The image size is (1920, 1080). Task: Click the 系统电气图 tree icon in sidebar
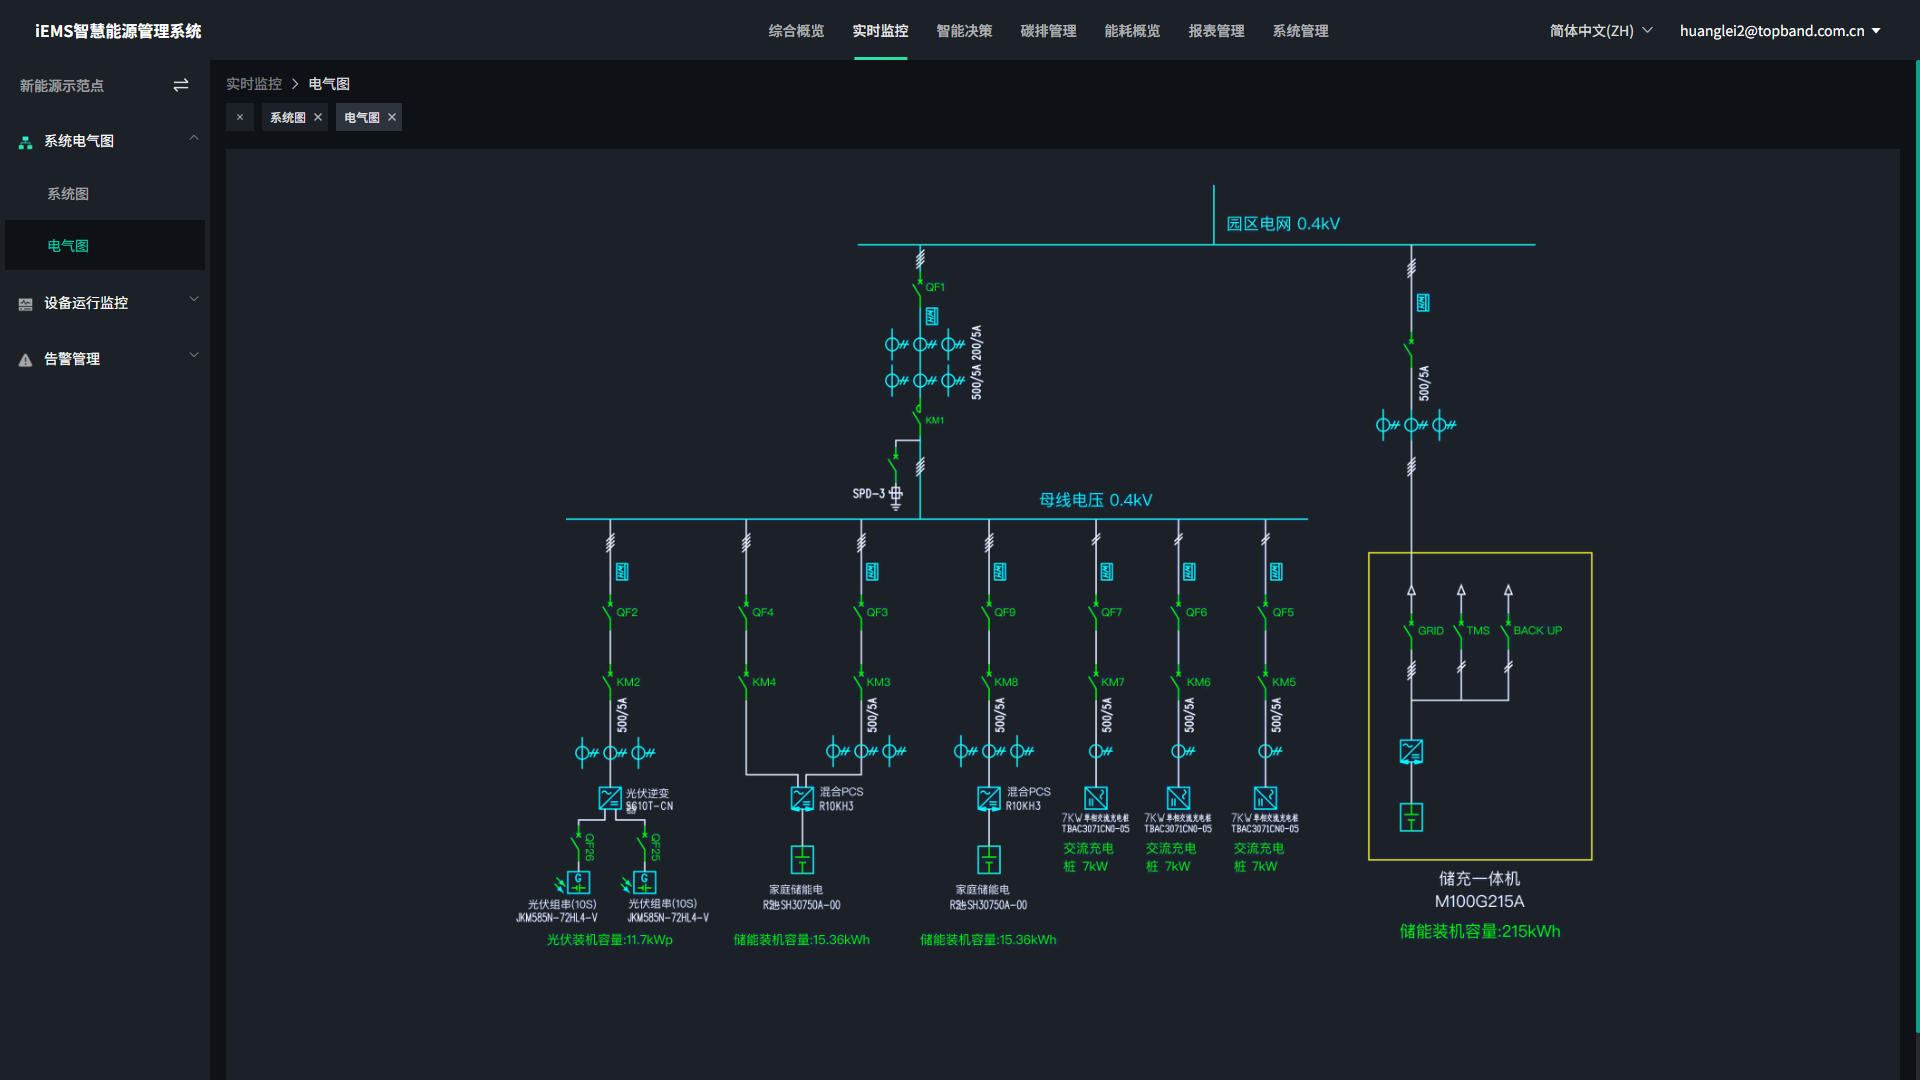26,143
